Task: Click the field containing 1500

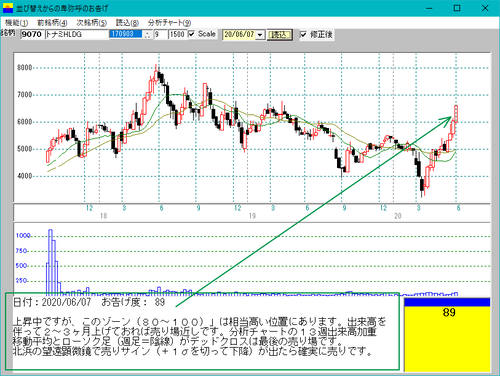Action: pyautogui.click(x=177, y=34)
